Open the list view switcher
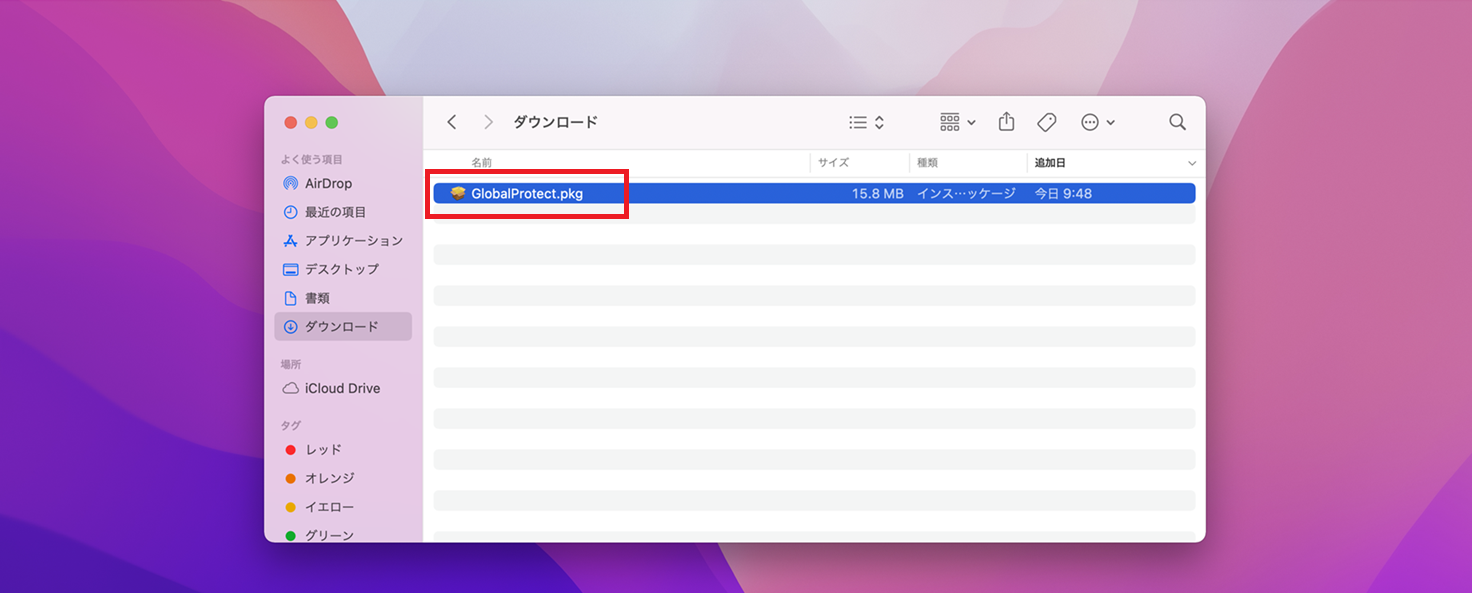Image resolution: width=1472 pixels, height=596 pixels. click(866, 122)
